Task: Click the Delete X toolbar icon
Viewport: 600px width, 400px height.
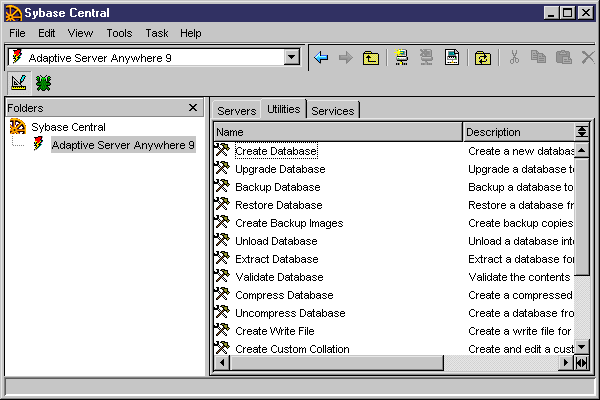Action: pyautogui.click(x=588, y=57)
